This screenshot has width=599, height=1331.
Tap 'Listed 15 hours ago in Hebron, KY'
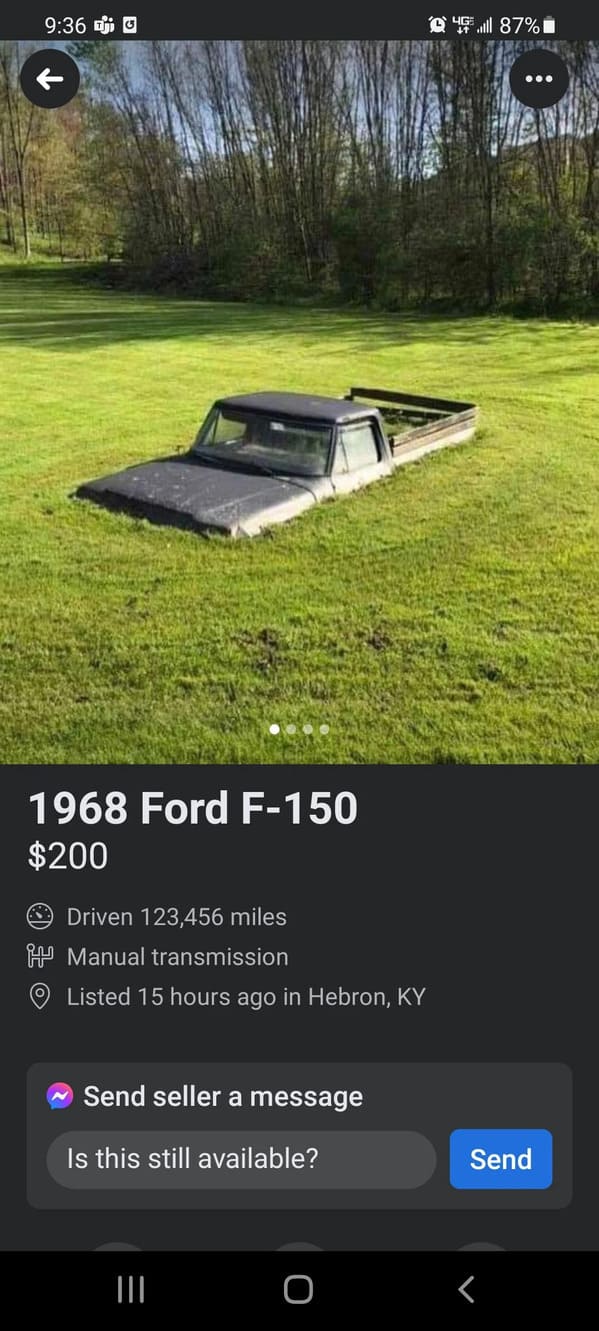[246, 997]
